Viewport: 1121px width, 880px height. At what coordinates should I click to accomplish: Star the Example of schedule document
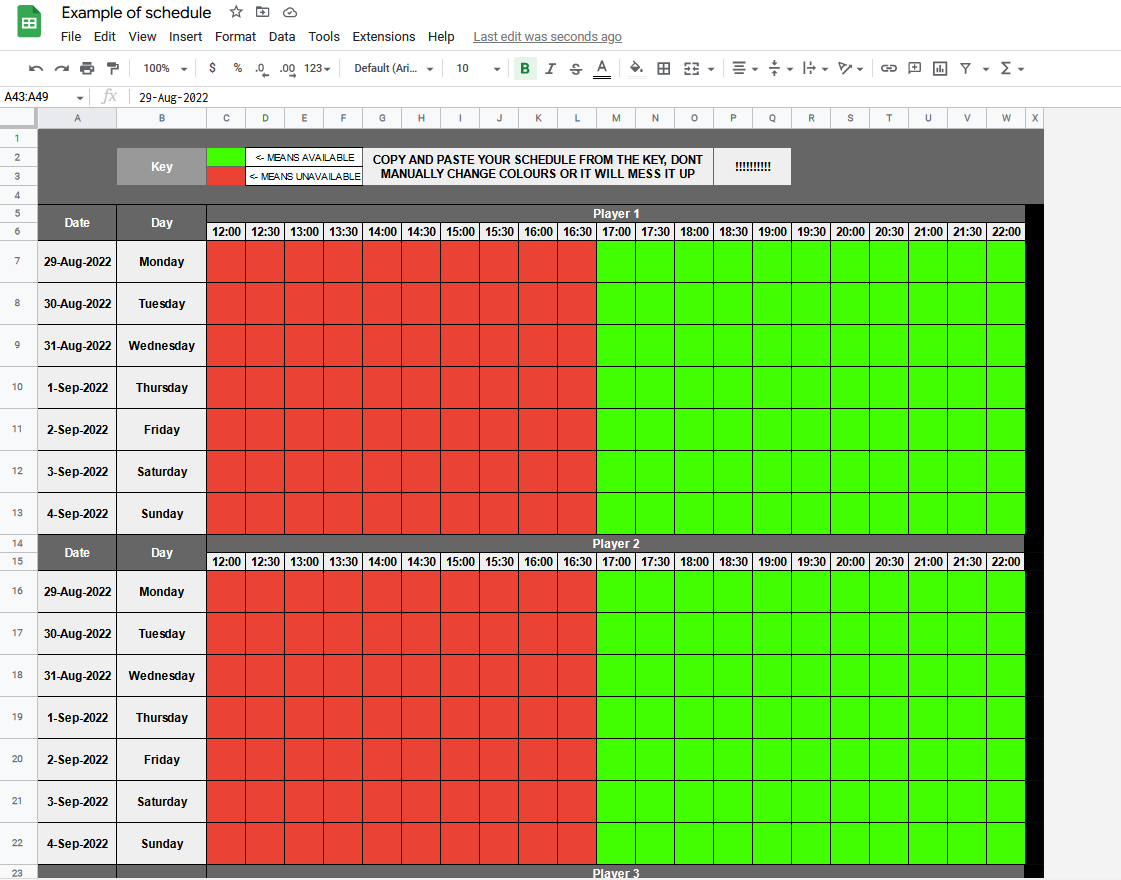tap(236, 12)
